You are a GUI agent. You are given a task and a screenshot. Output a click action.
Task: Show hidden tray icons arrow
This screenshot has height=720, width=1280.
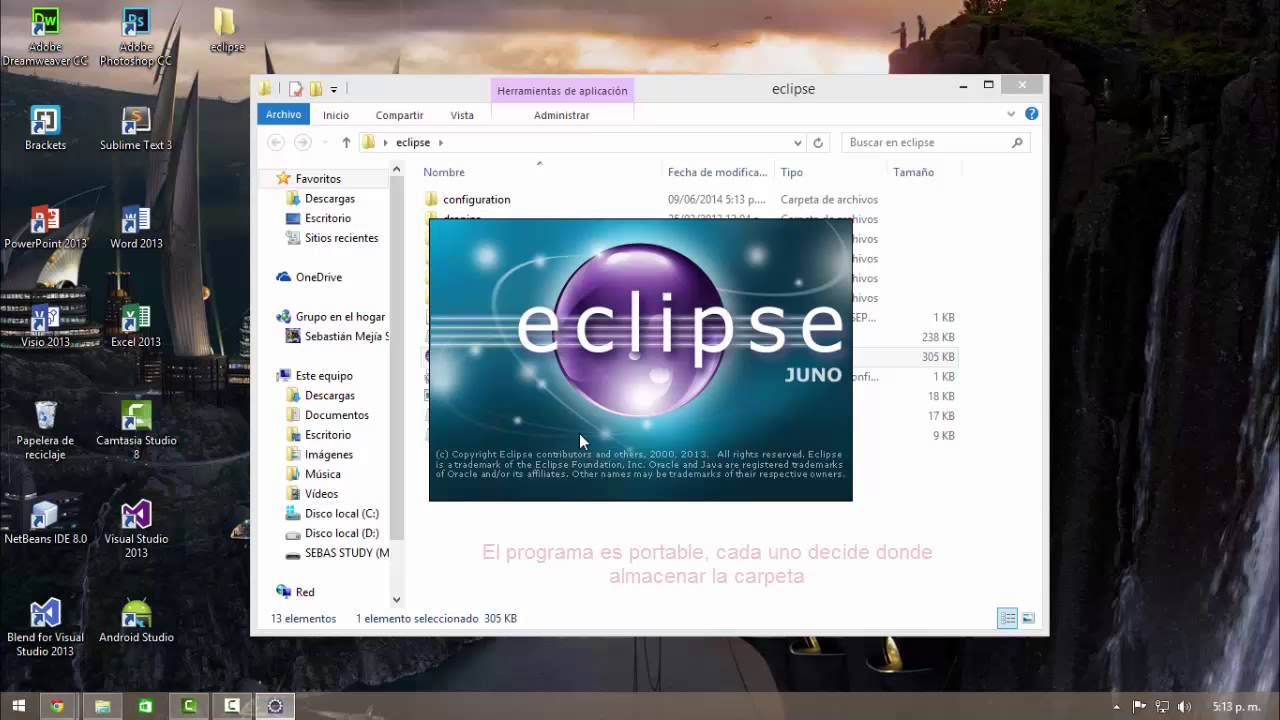[1119, 707]
